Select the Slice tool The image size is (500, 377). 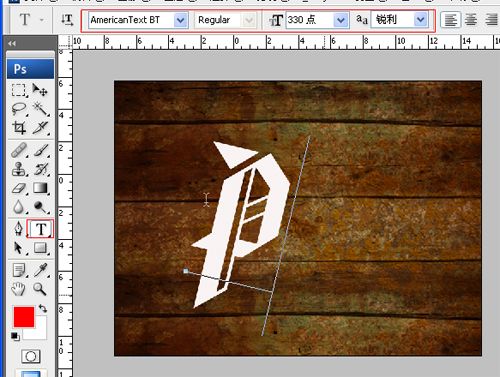pyautogui.click(x=41, y=128)
